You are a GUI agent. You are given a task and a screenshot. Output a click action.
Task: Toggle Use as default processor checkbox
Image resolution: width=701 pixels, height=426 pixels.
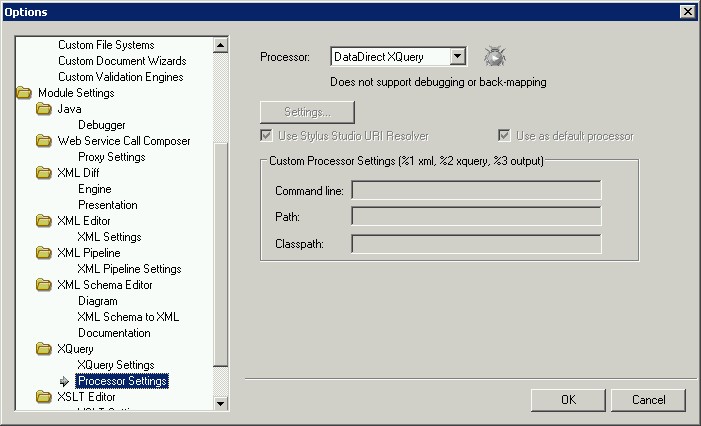coord(505,136)
